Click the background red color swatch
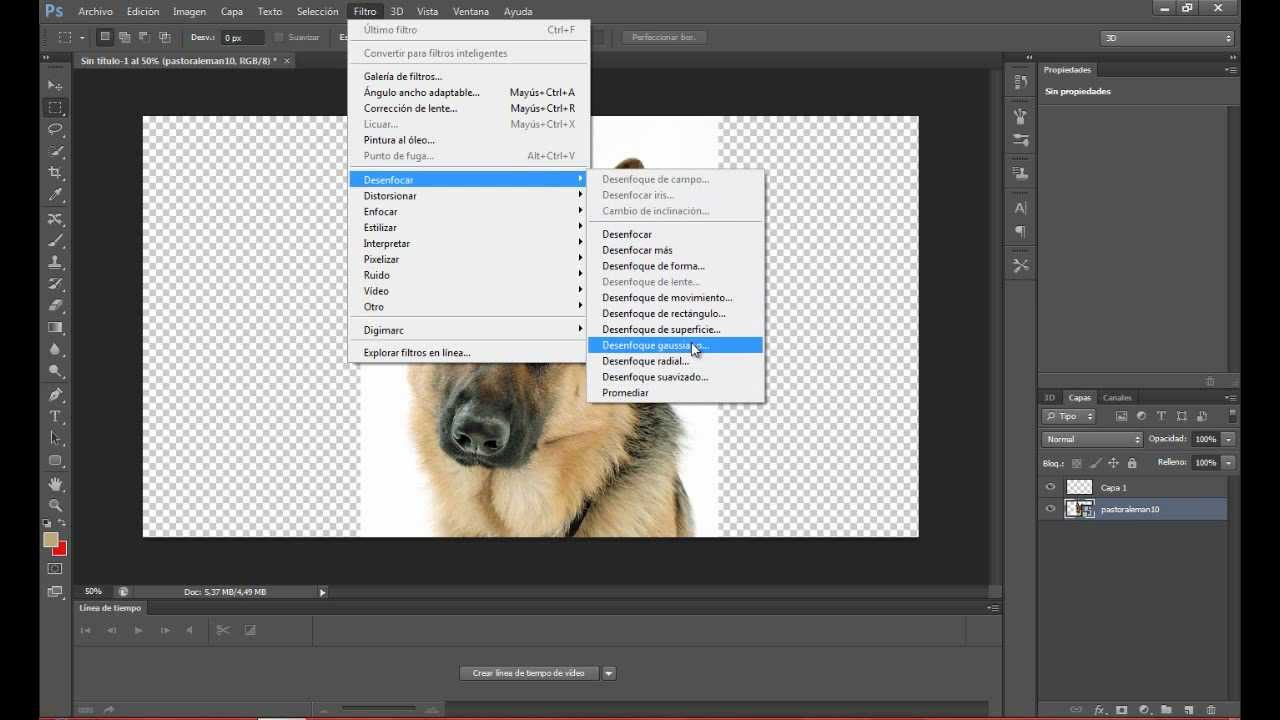Viewport: 1280px width, 720px height. (x=61, y=548)
